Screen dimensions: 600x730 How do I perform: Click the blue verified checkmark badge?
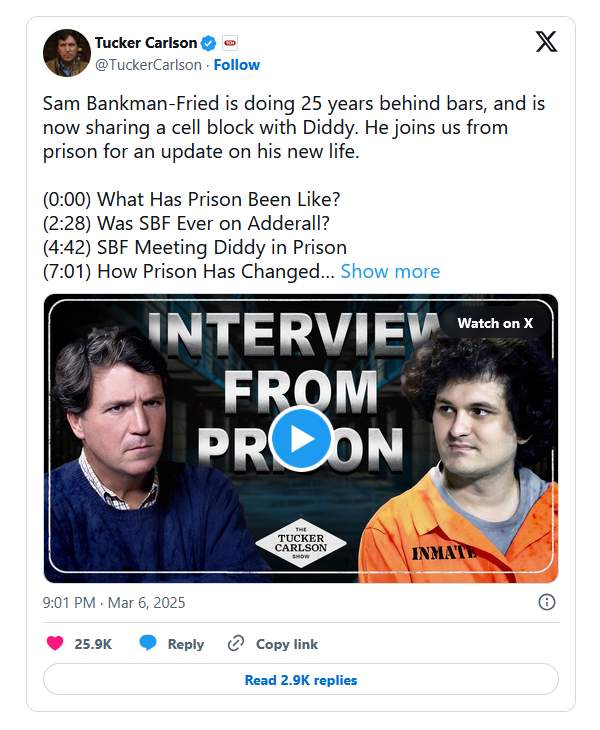(x=208, y=43)
